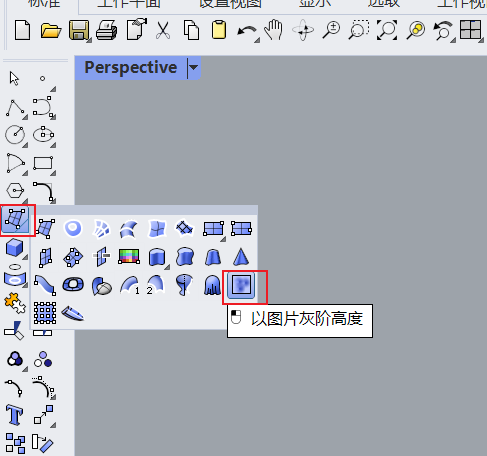Pick the Text object tool
This screenshot has height=456, width=487.
pyautogui.click(x=14, y=415)
